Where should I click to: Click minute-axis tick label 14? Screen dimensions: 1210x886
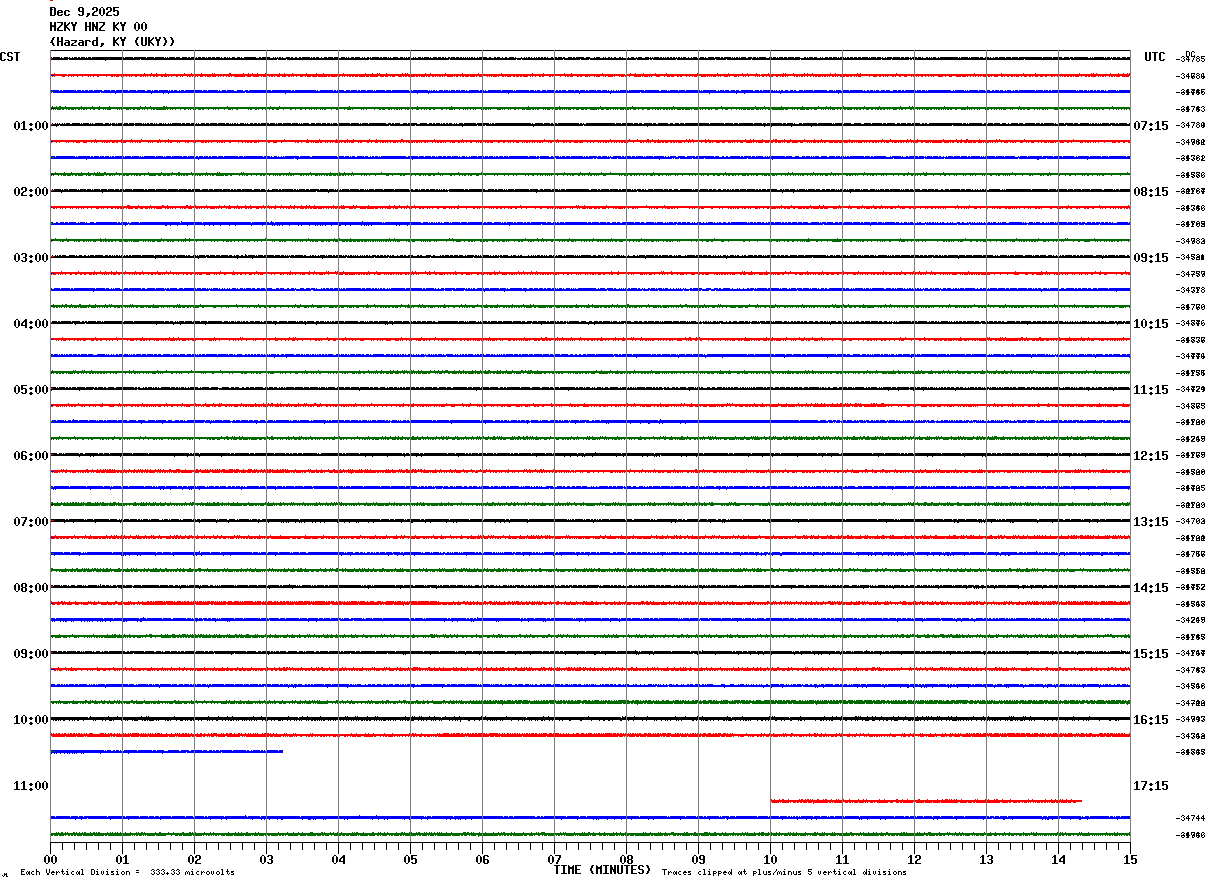(1058, 859)
